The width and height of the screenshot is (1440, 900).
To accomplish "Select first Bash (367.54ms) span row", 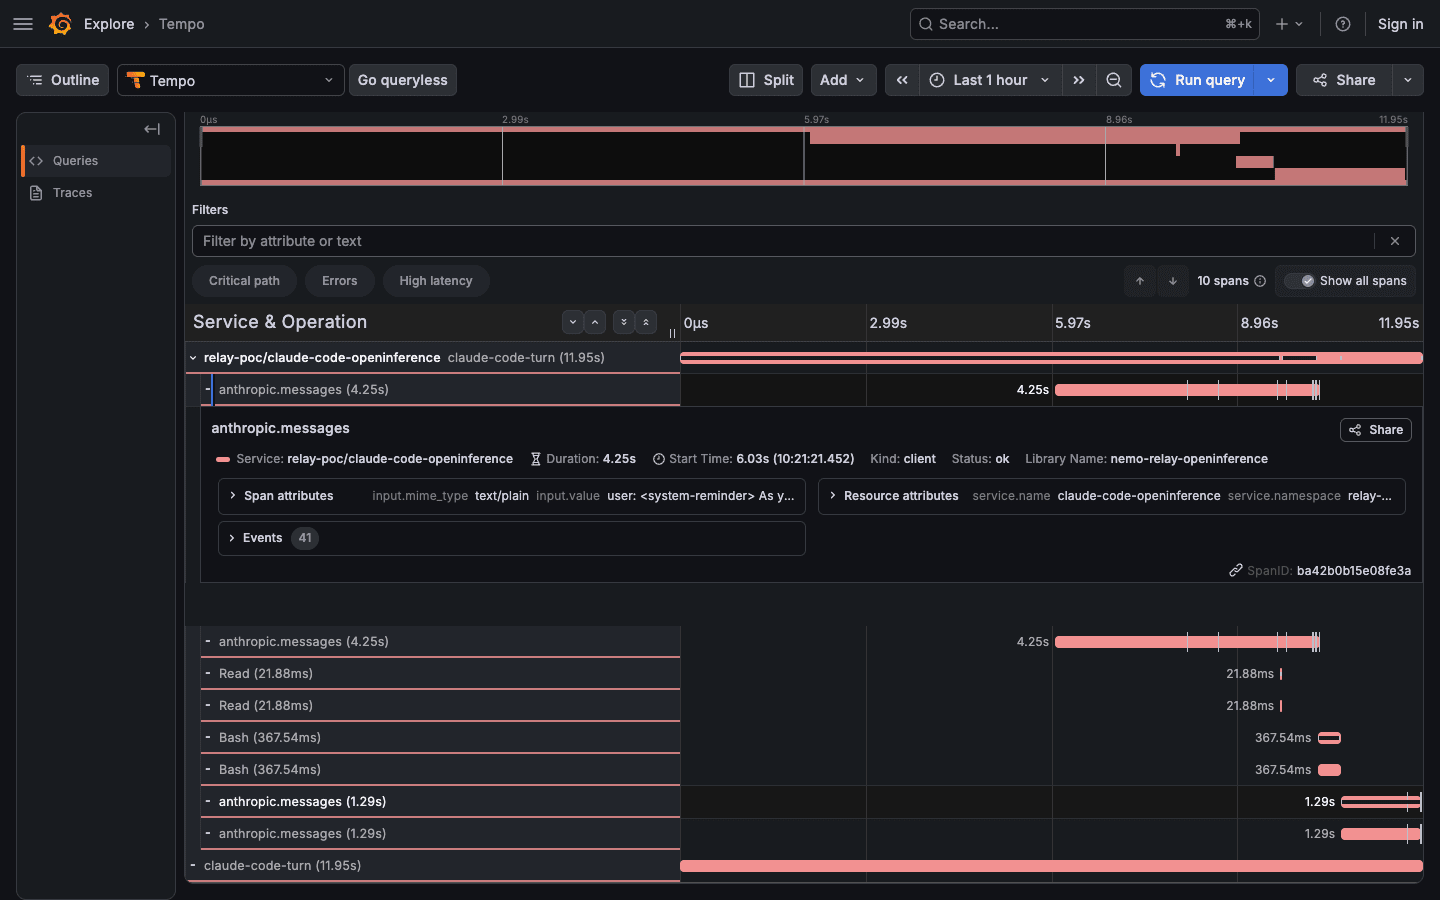I will tap(440, 738).
